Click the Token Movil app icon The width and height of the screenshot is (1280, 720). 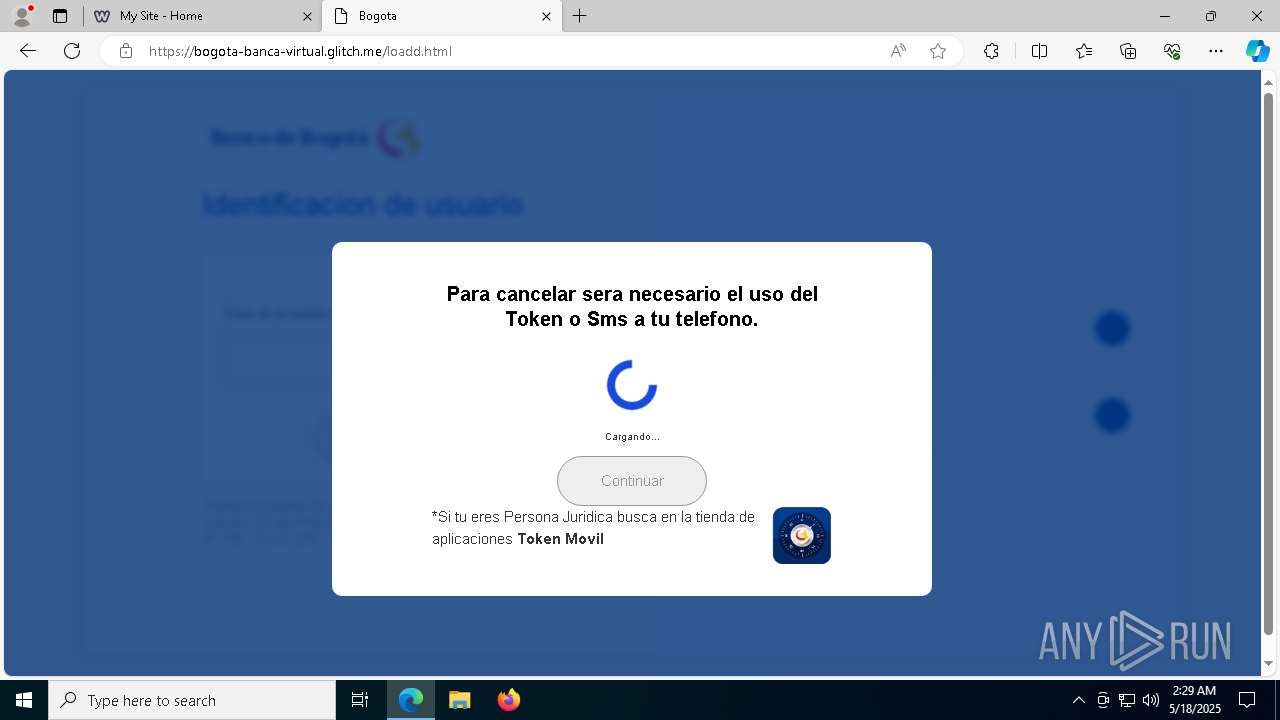[802, 536]
